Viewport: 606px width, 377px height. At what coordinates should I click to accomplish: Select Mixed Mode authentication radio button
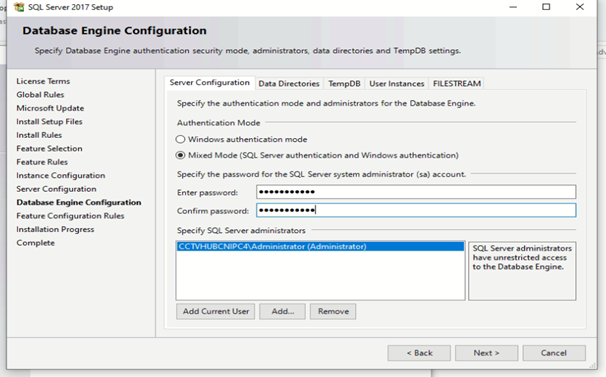coord(180,155)
